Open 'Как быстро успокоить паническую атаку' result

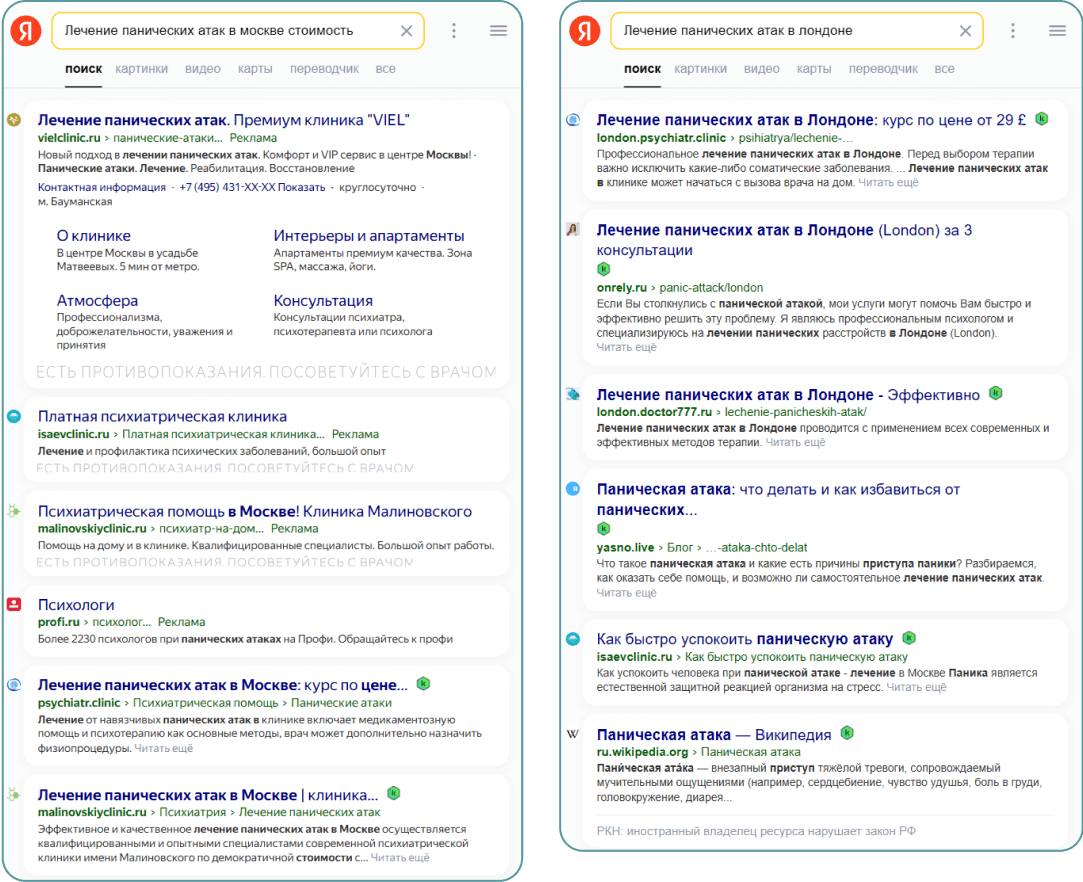click(744, 638)
